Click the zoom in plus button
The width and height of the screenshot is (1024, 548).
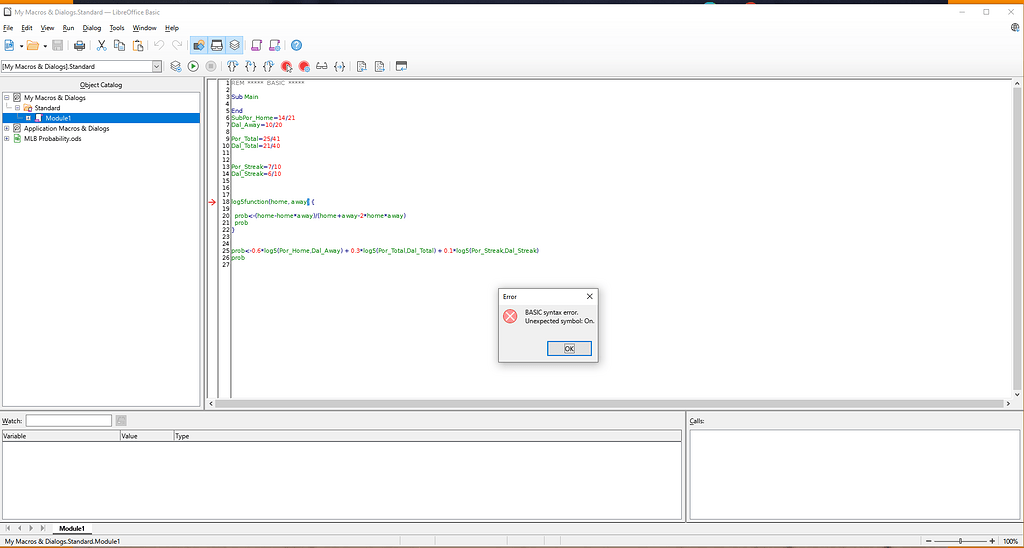tap(992, 541)
